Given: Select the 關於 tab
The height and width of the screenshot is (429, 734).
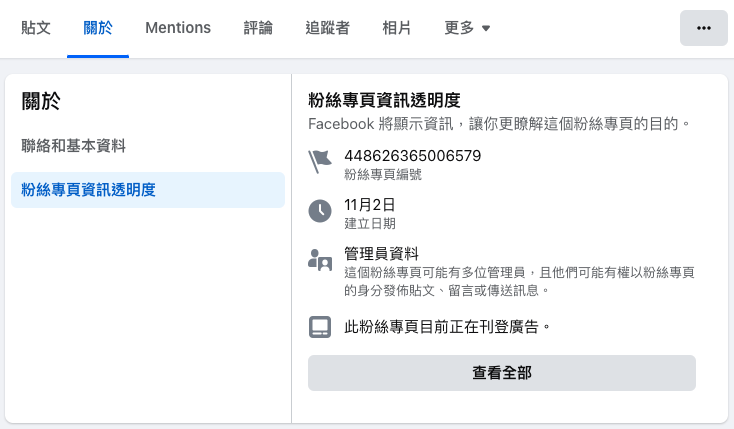Looking at the screenshot, I should click(x=98, y=28).
